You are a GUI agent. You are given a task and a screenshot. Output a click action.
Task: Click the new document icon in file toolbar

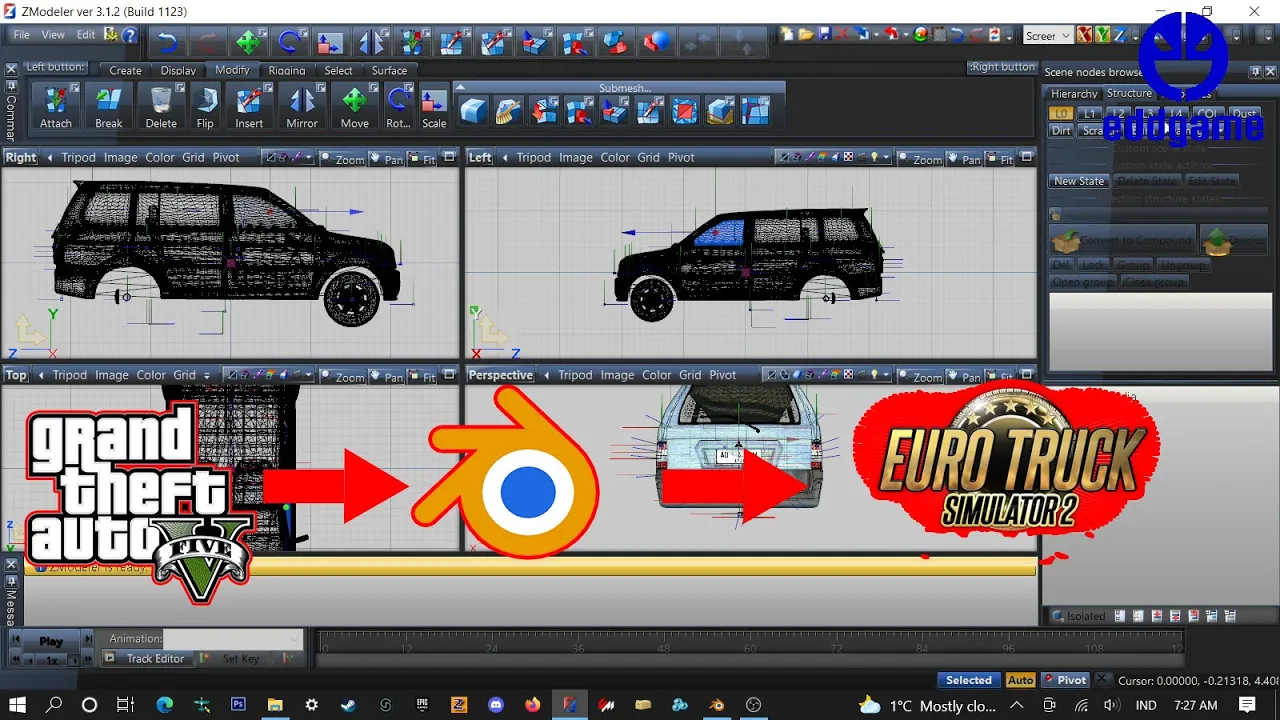788,34
